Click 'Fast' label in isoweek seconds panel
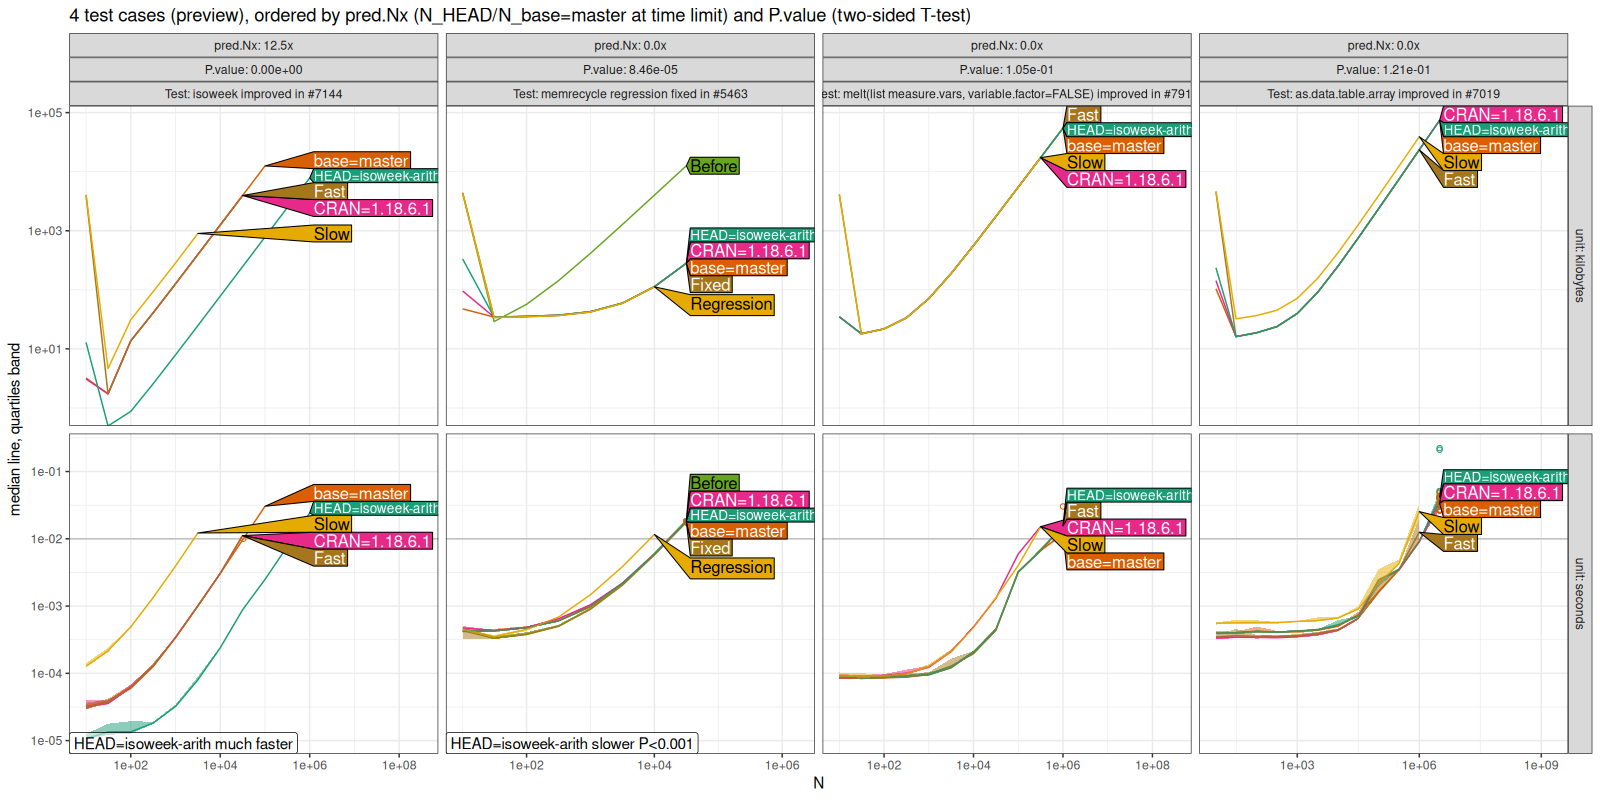1600x800 pixels. (329, 559)
